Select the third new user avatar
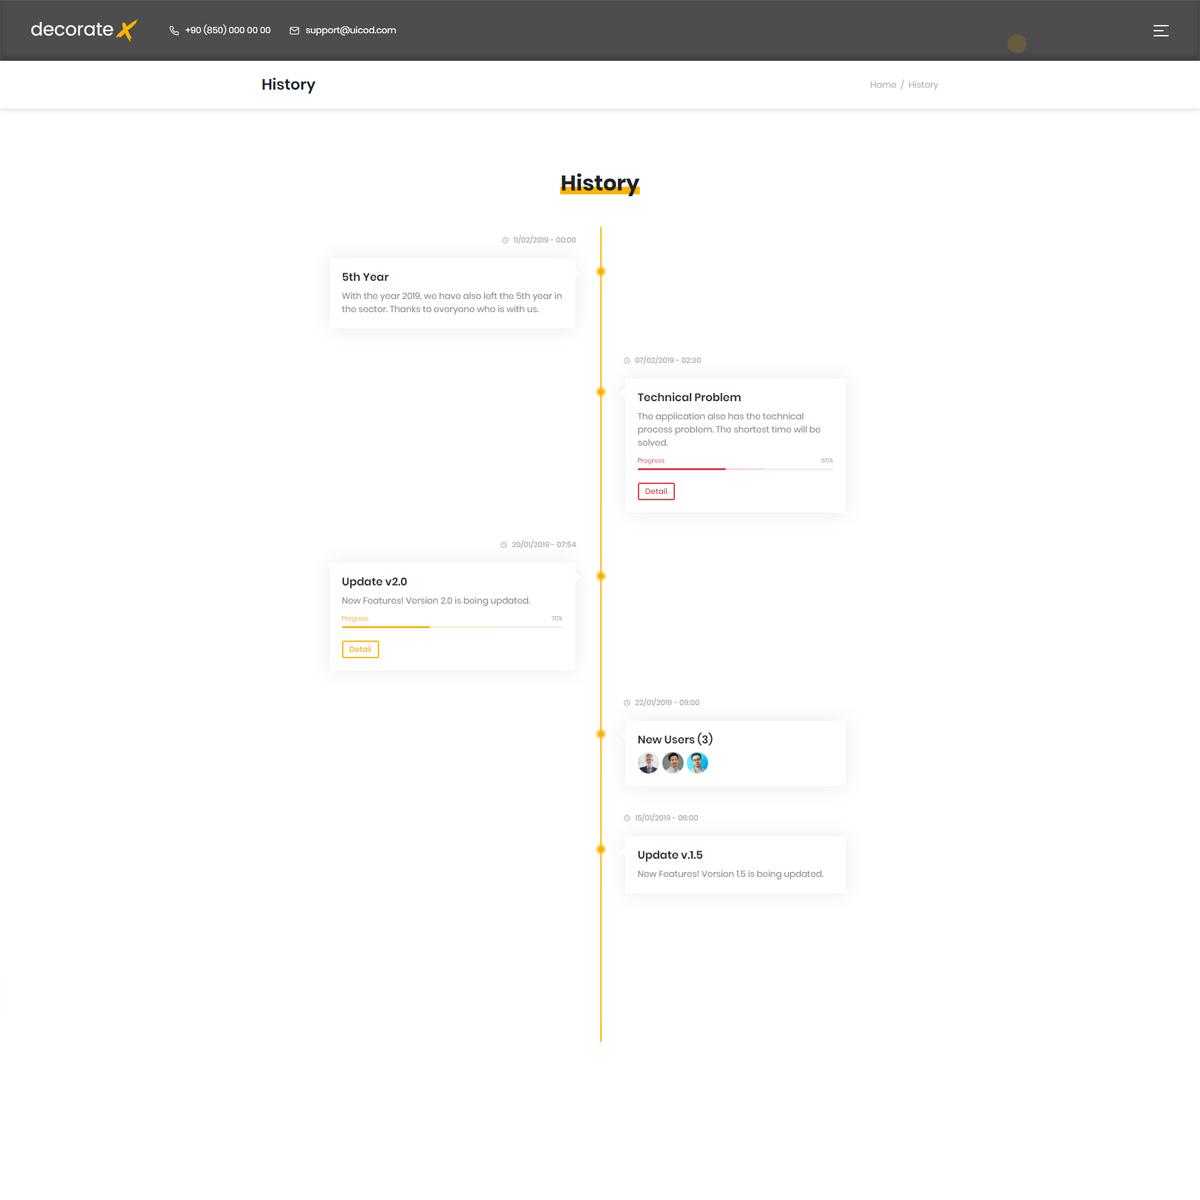The height and width of the screenshot is (1200, 1200). (698, 763)
